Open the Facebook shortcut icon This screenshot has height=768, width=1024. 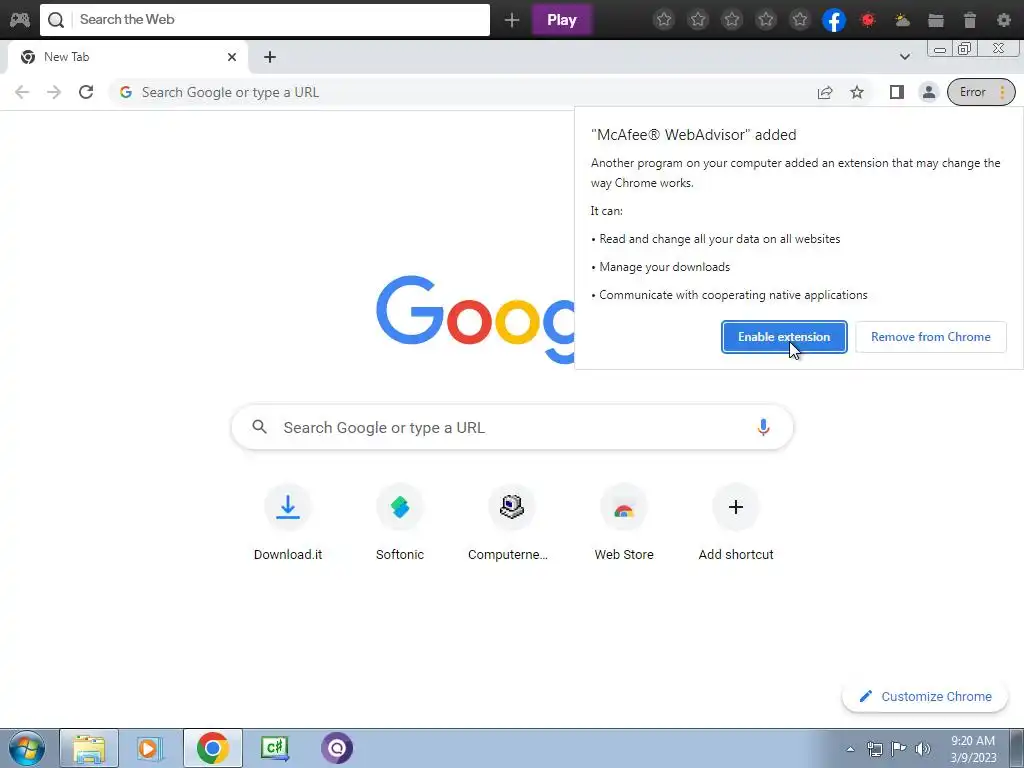click(834, 20)
